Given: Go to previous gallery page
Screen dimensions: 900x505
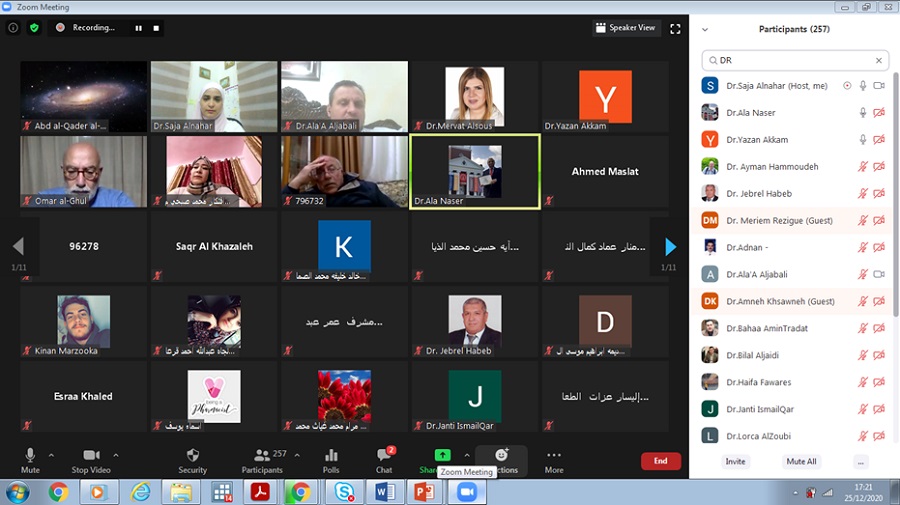Looking at the screenshot, I should (x=18, y=247).
